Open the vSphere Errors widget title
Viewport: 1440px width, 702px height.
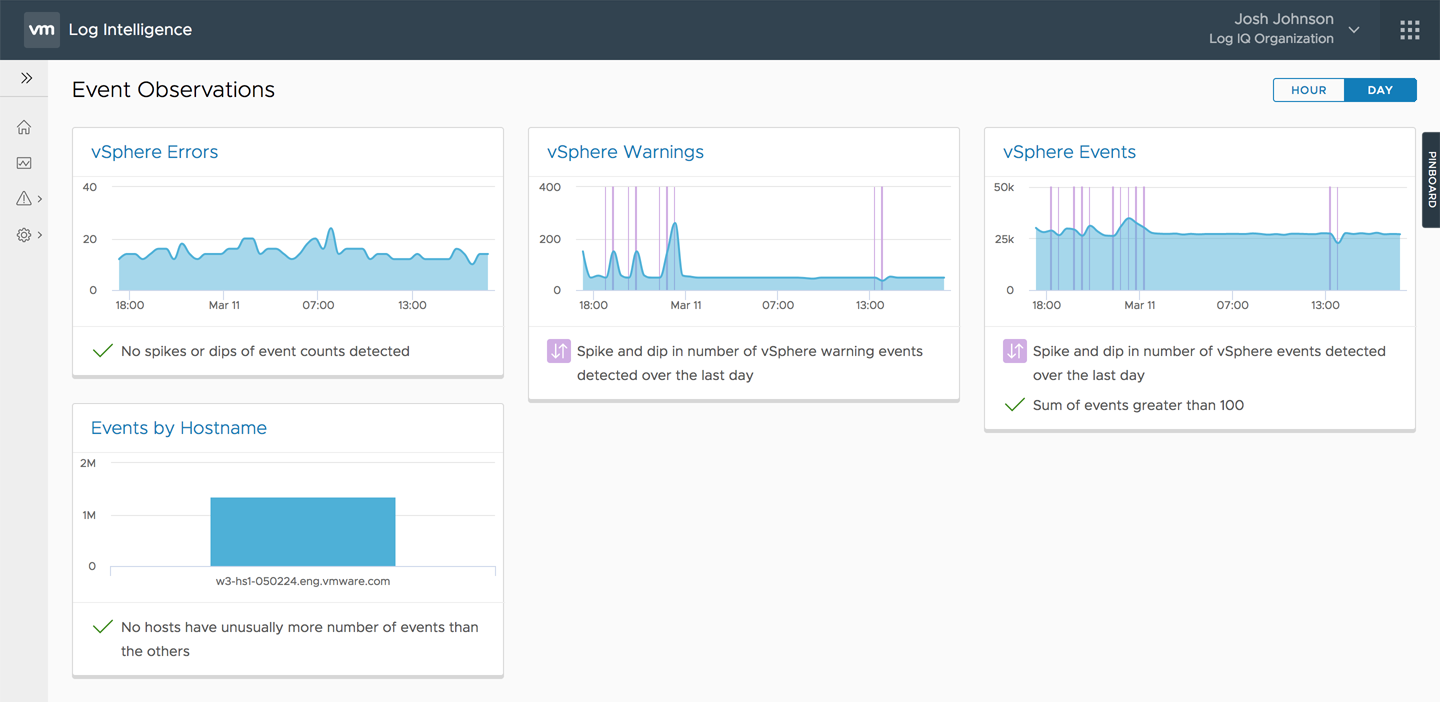(x=154, y=152)
